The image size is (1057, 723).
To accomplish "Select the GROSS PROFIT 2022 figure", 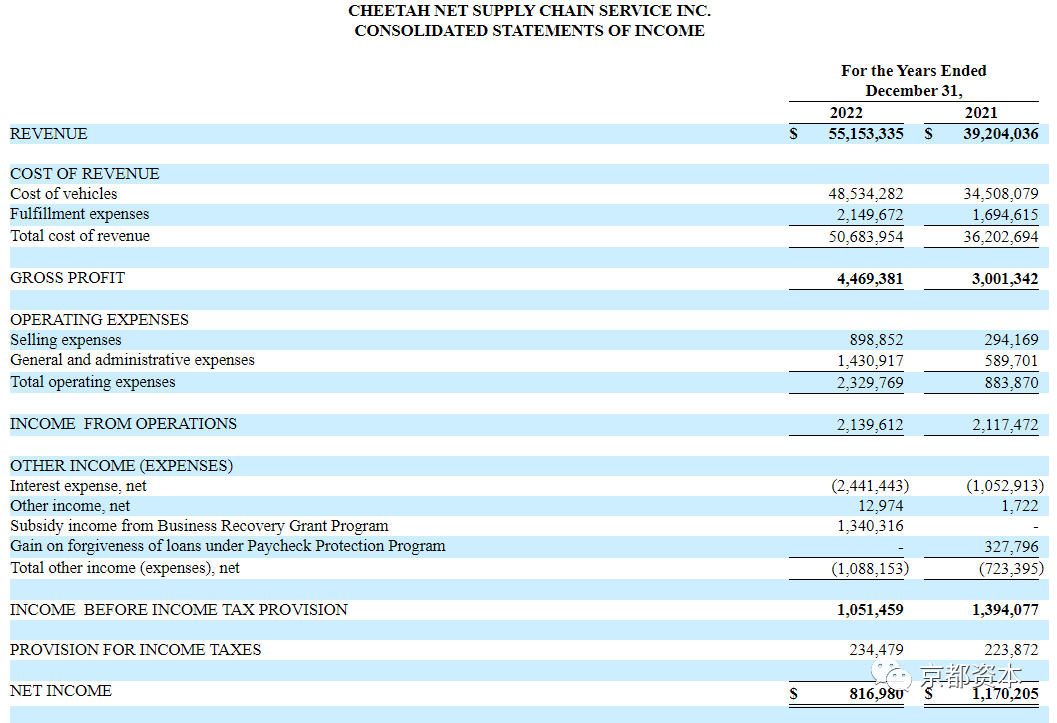I will pyautogui.click(x=870, y=278).
